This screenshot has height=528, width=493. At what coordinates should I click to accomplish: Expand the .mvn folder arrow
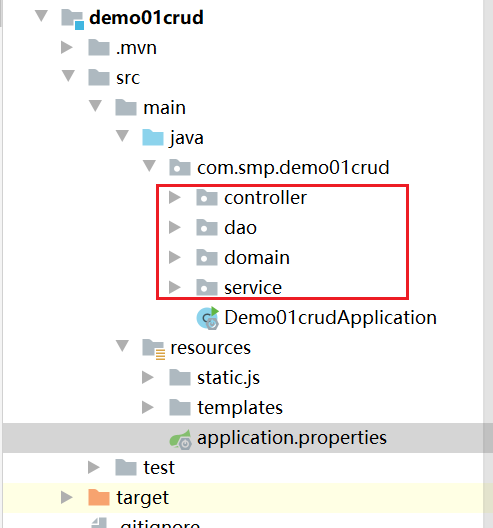coord(67,47)
